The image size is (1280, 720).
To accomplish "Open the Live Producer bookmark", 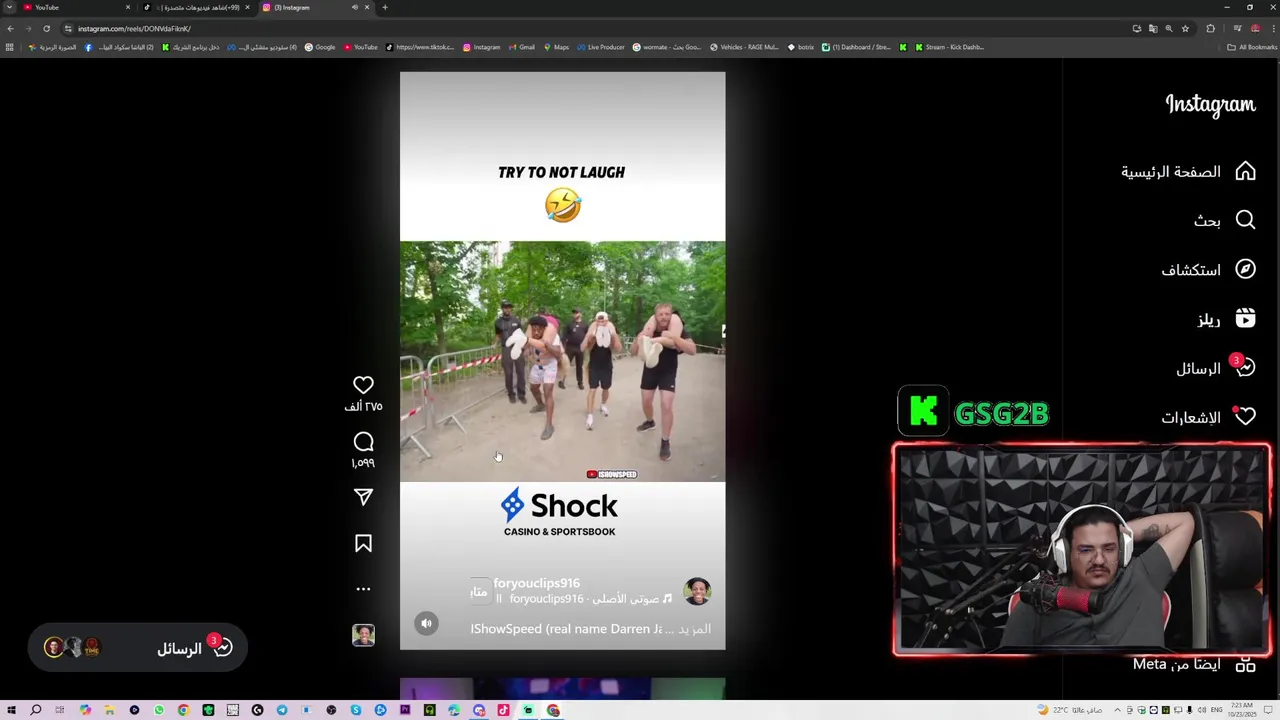I will point(601,47).
